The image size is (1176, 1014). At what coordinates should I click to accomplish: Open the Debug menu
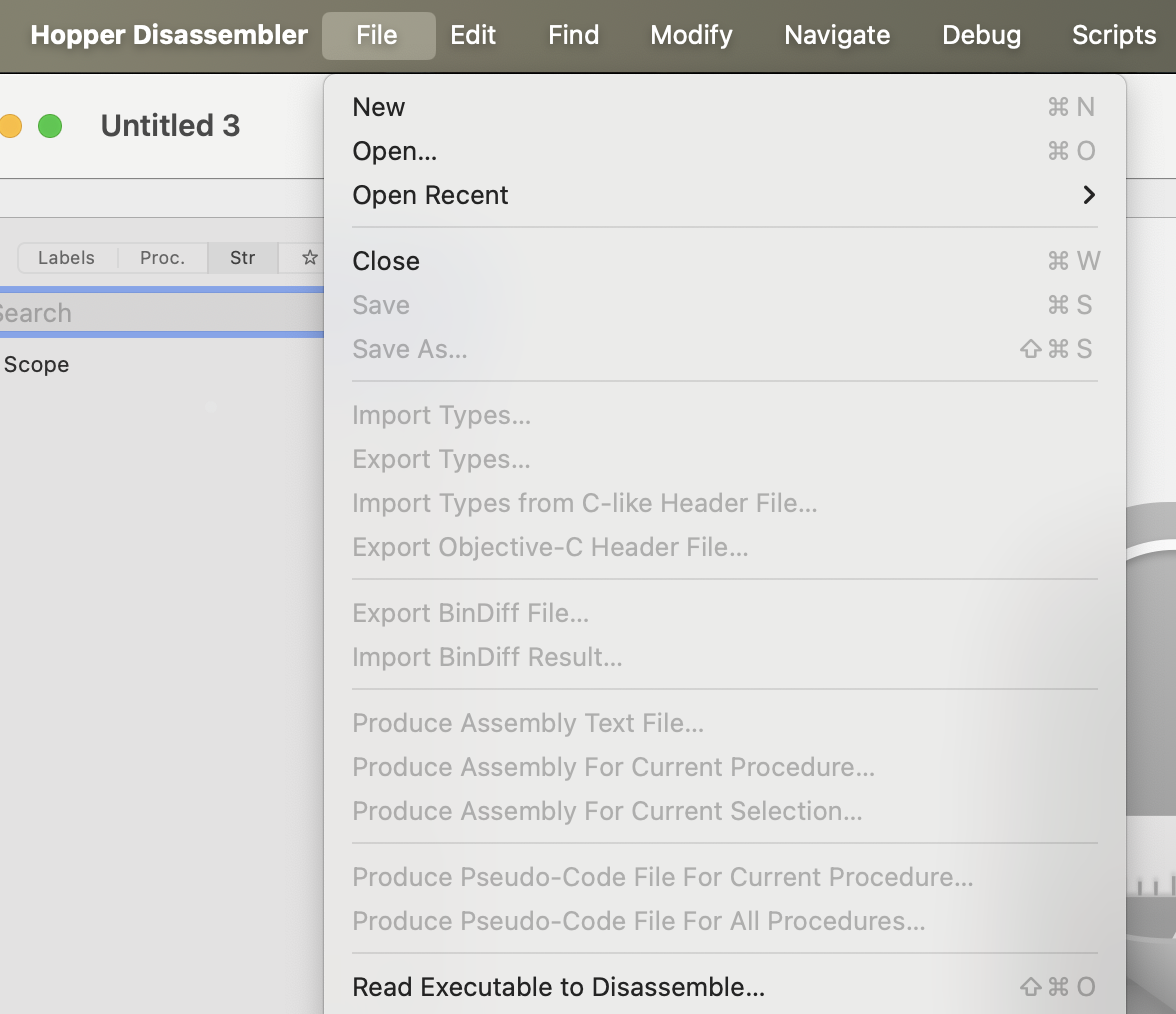(x=981, y=35)
